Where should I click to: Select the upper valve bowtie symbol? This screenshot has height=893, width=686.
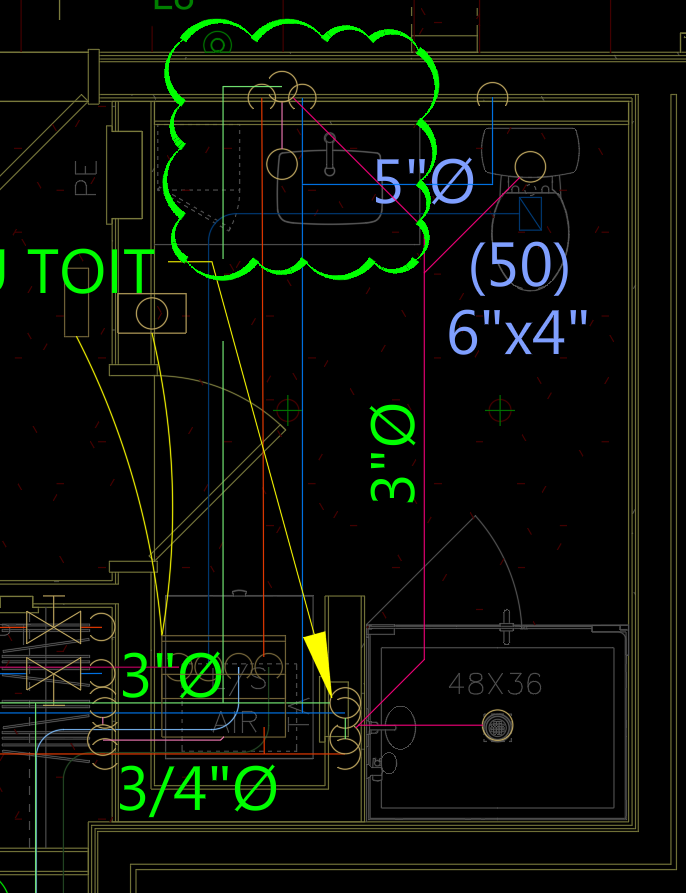[x=52, y=628]
